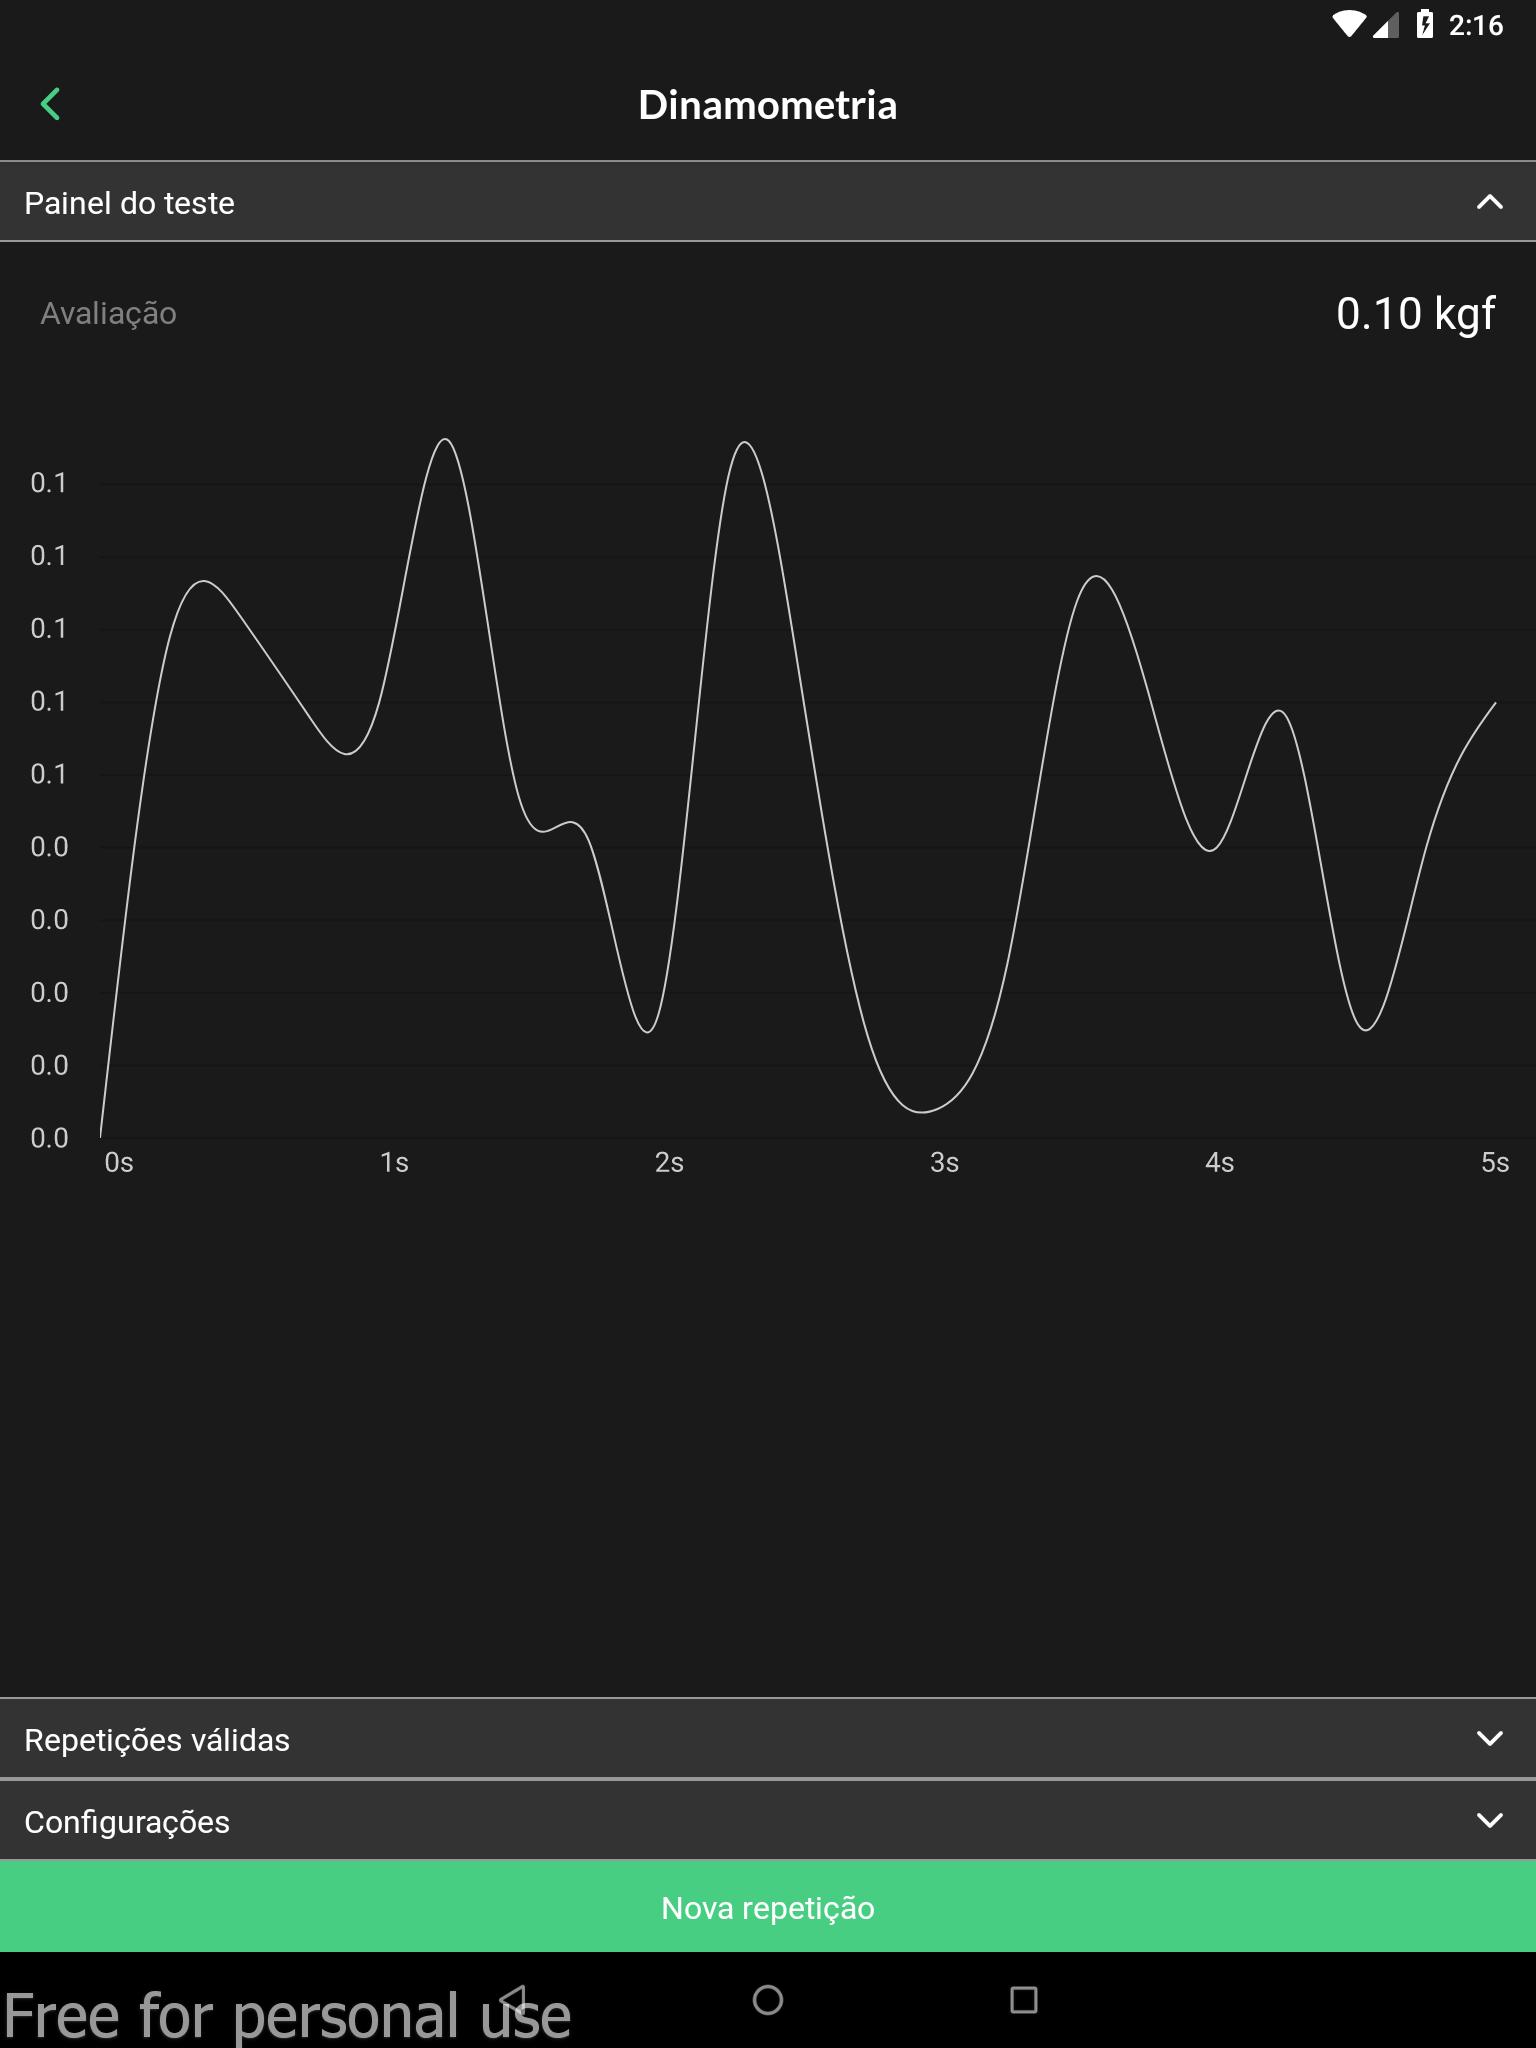This screenshot has height=2048, width=1536.
Task: Tap the Nova repetição button
Action: click(x=768, y=1907)
